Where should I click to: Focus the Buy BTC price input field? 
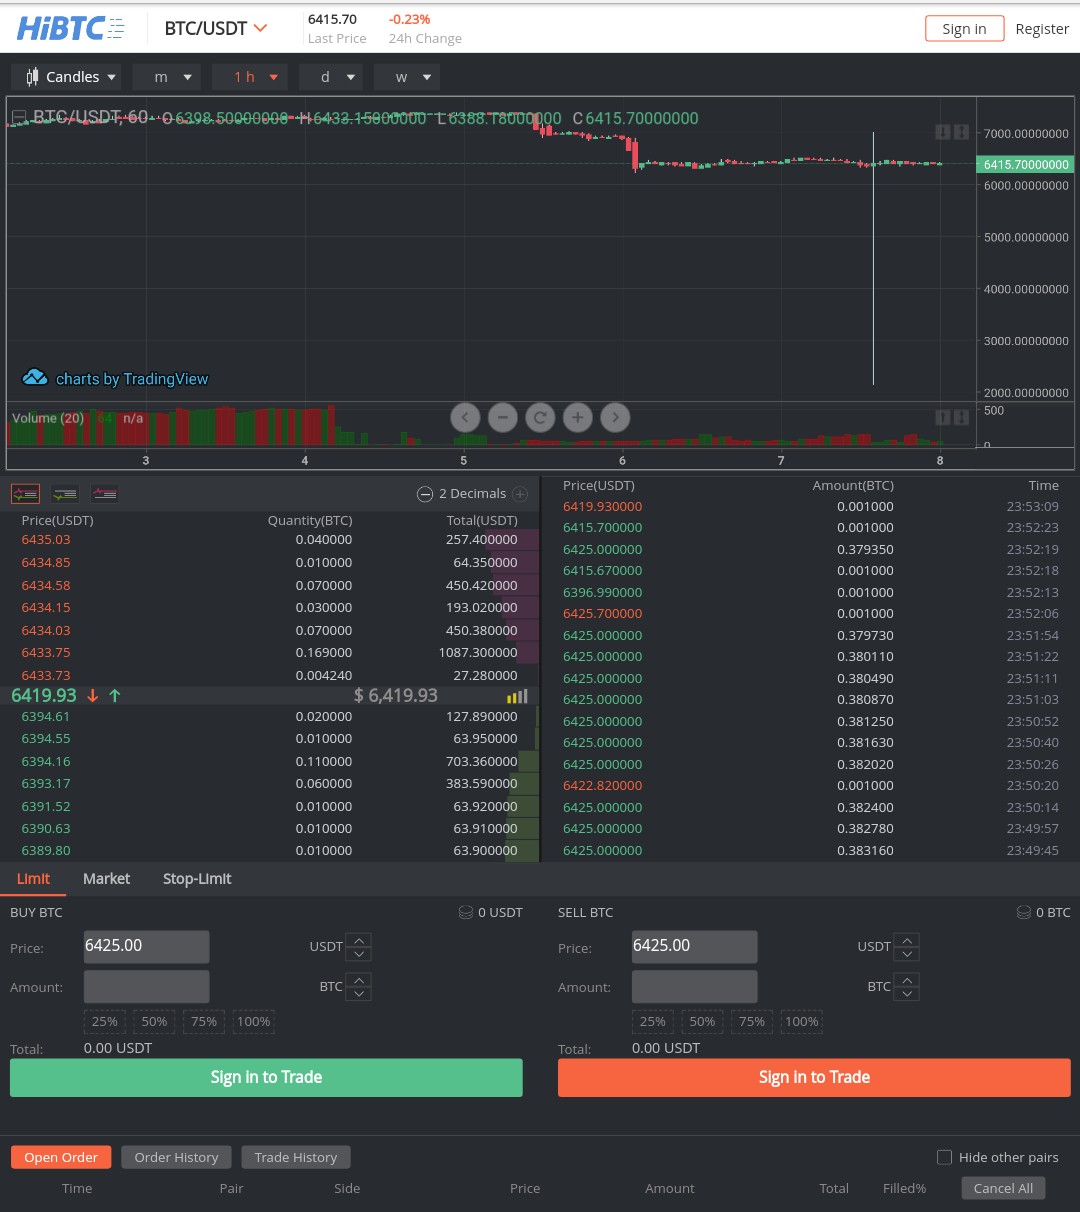[147, 946]
